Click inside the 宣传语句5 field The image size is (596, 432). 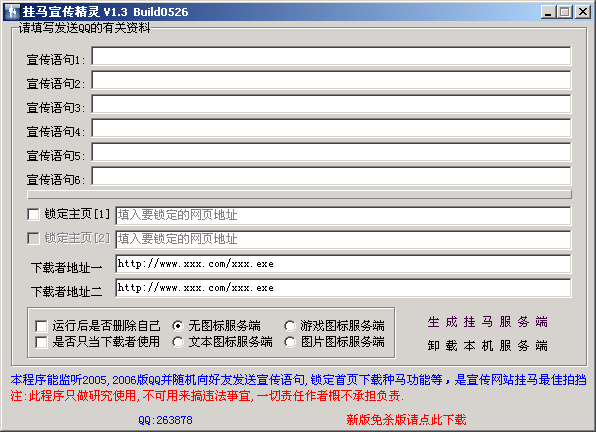[x=331, y=152]
